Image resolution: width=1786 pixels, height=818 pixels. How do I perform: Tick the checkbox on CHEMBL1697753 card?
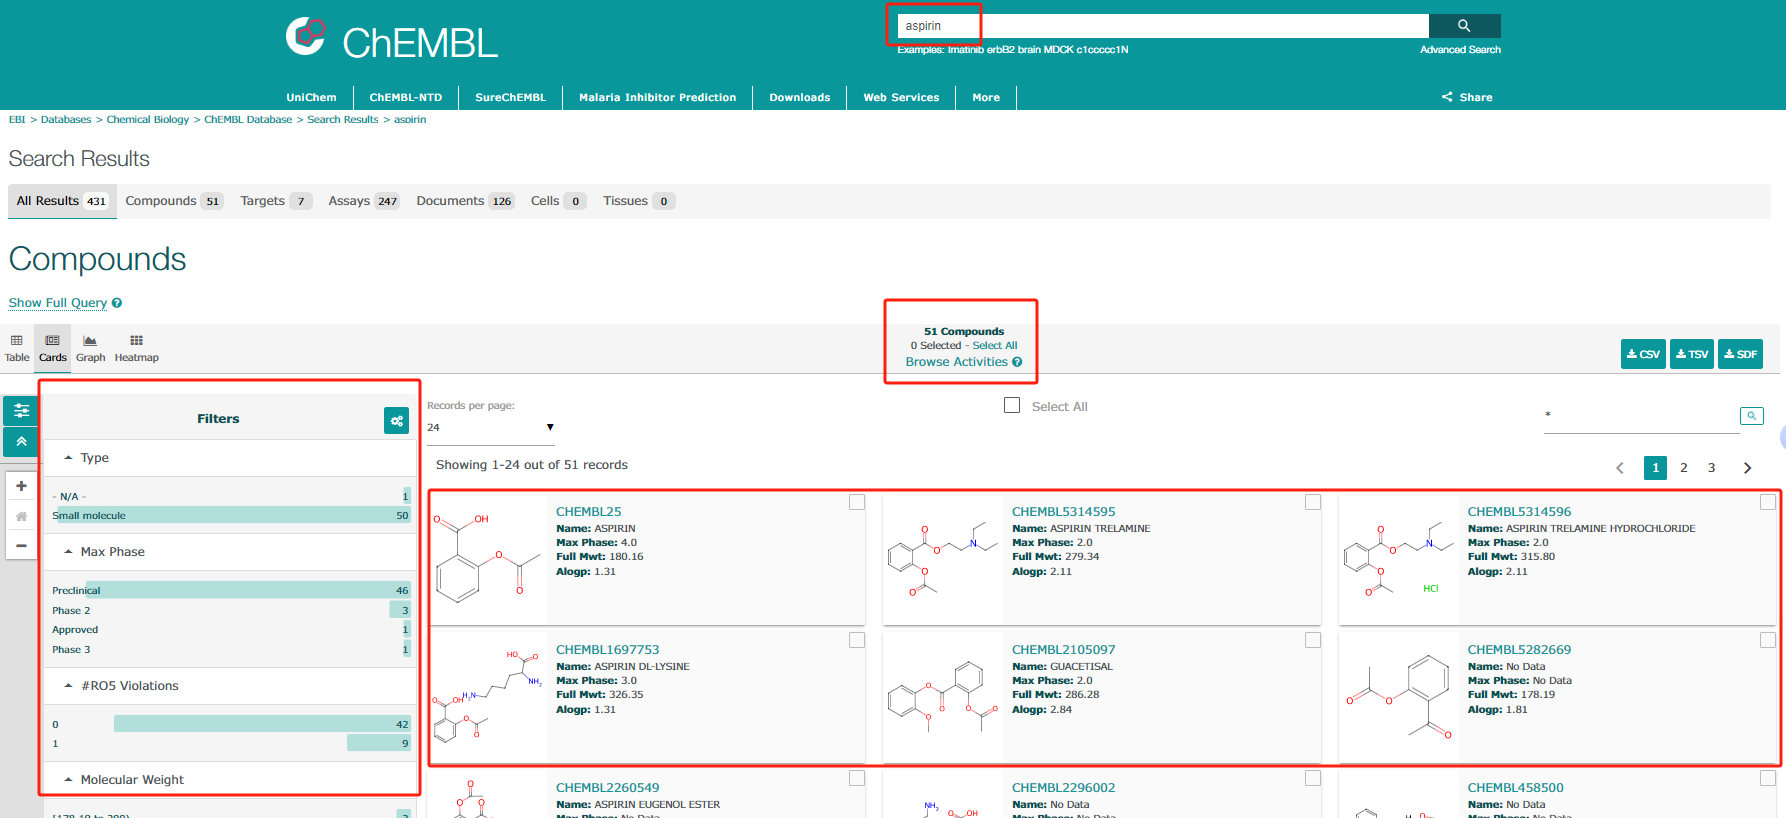pos(857,640)
